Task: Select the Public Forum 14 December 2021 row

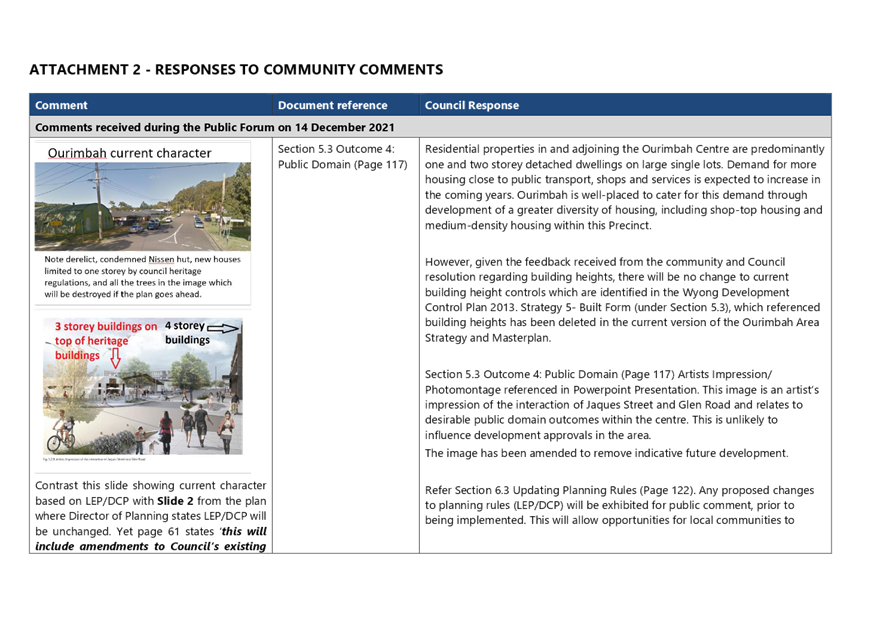Action: (x=214, y=128)
